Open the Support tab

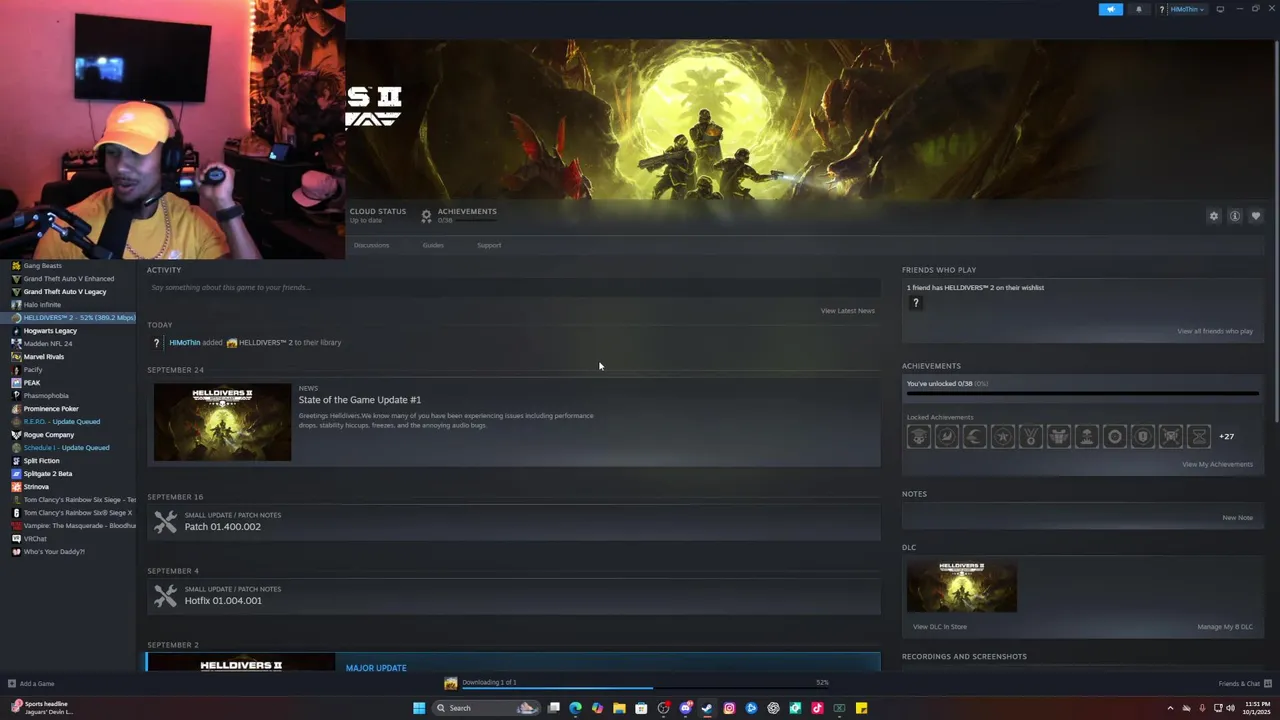pos(489,245)
